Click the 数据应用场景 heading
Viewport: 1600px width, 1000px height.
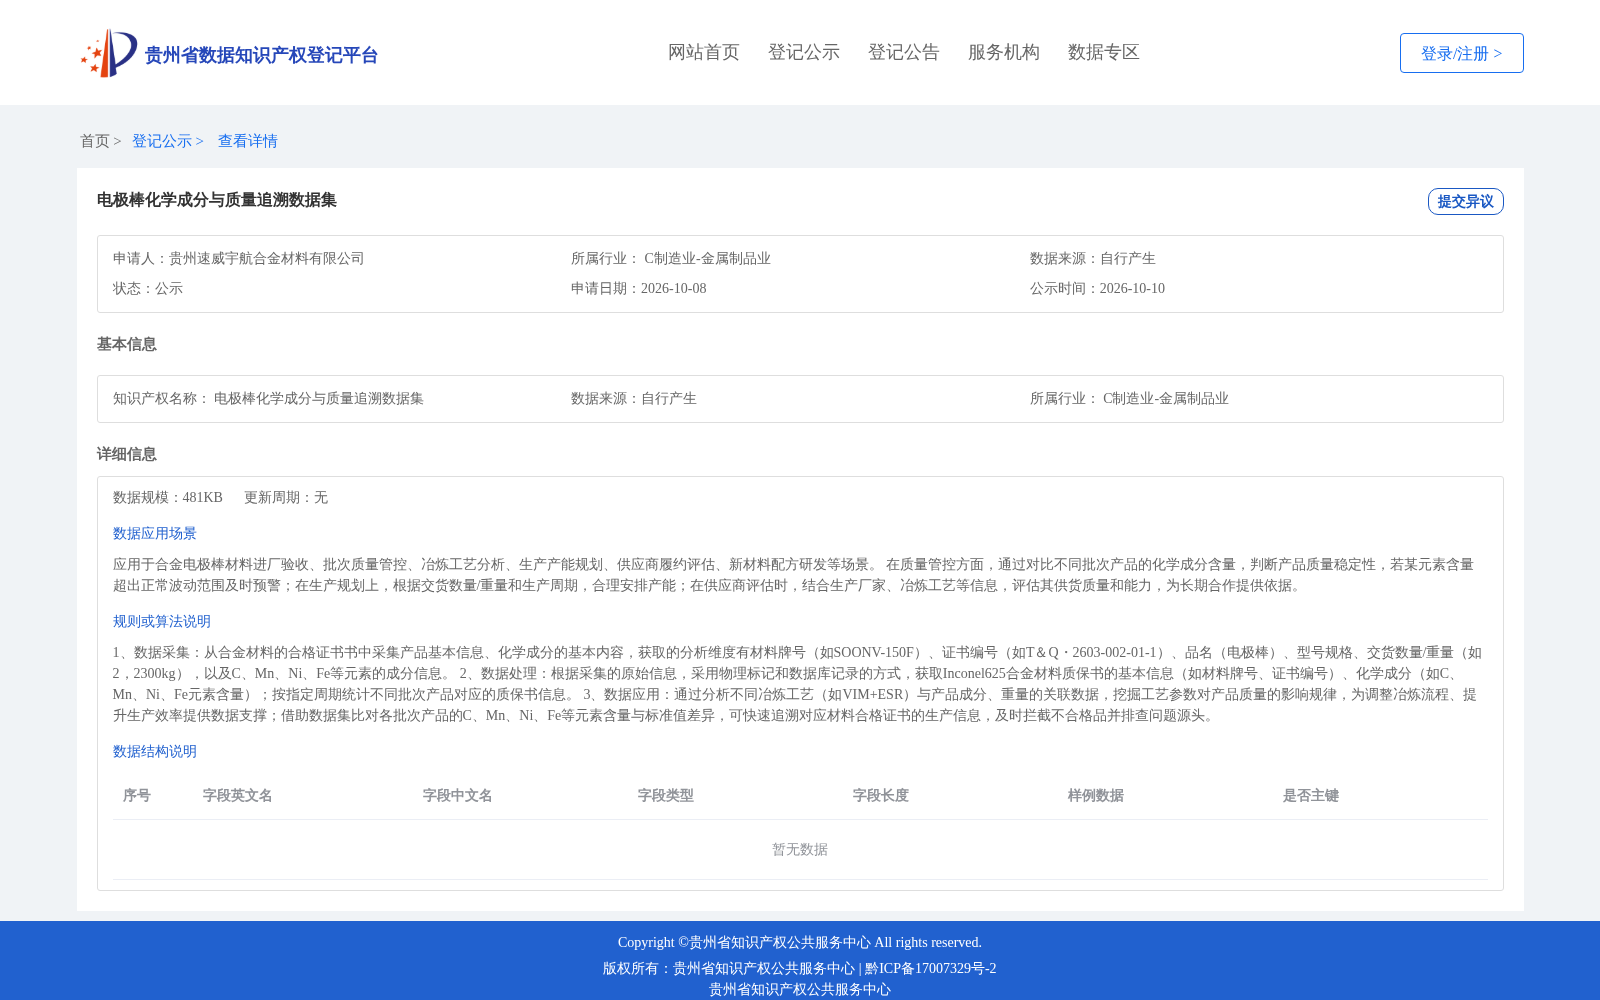click(x=155, y=533)
